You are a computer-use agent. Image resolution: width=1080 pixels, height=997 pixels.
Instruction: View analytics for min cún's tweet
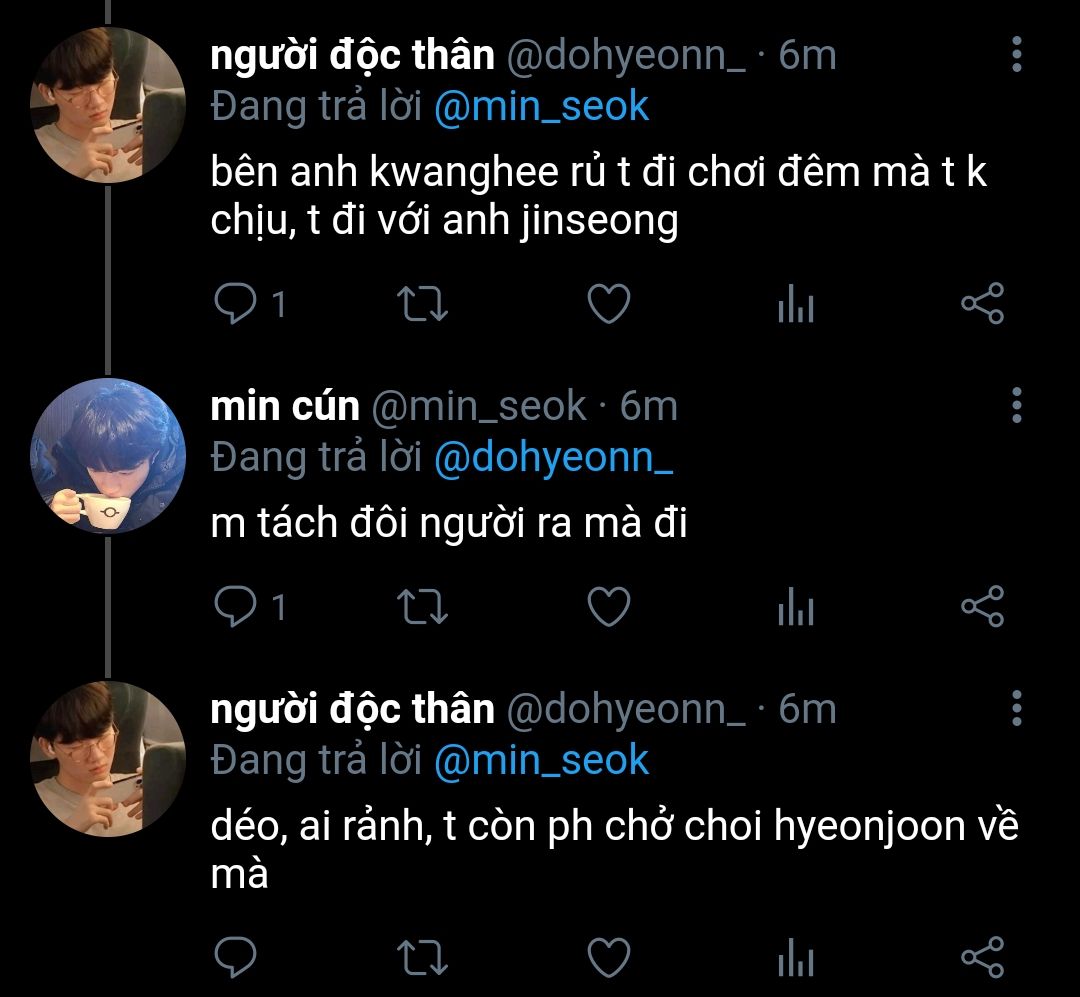pyautogui.click(x=796, y=609)
